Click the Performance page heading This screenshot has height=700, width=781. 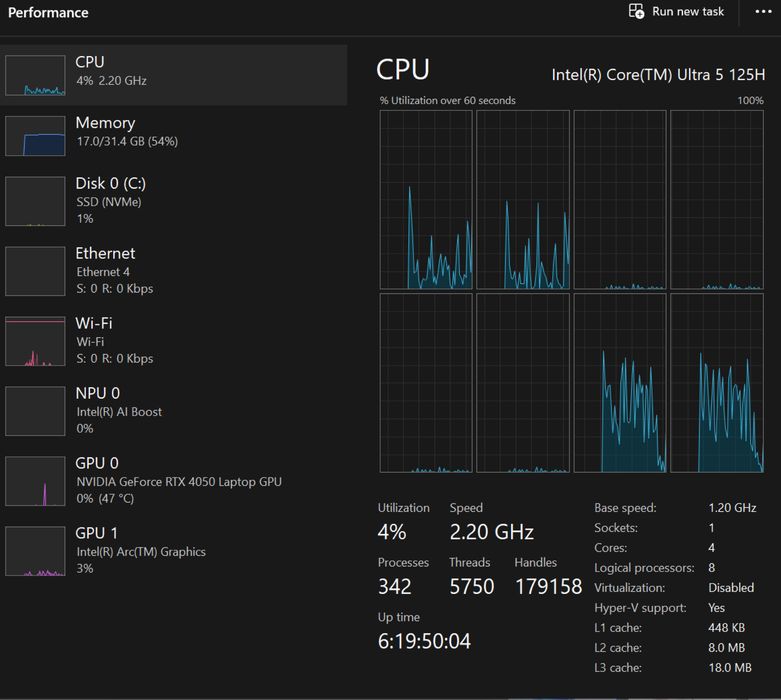click(x=48, y=12)
